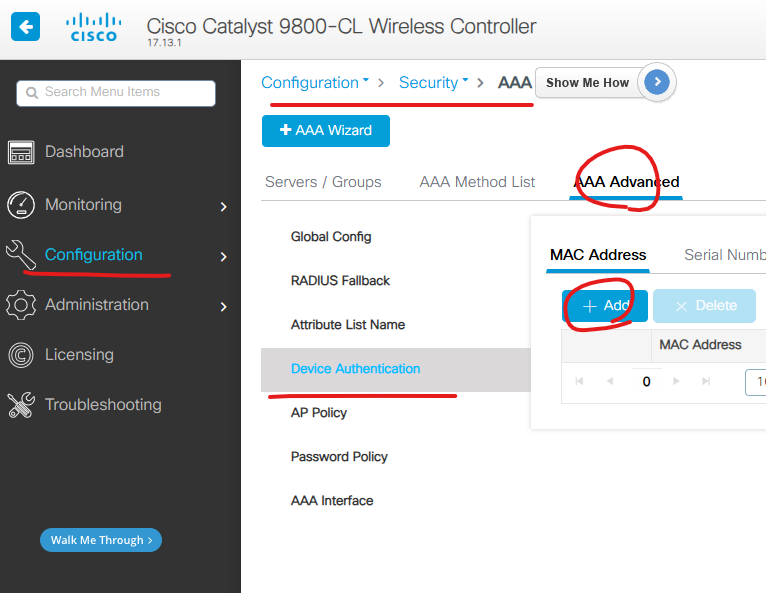766x593 pixels.
Task: Switch to the Serial Number tab
Action: (724, 255)
